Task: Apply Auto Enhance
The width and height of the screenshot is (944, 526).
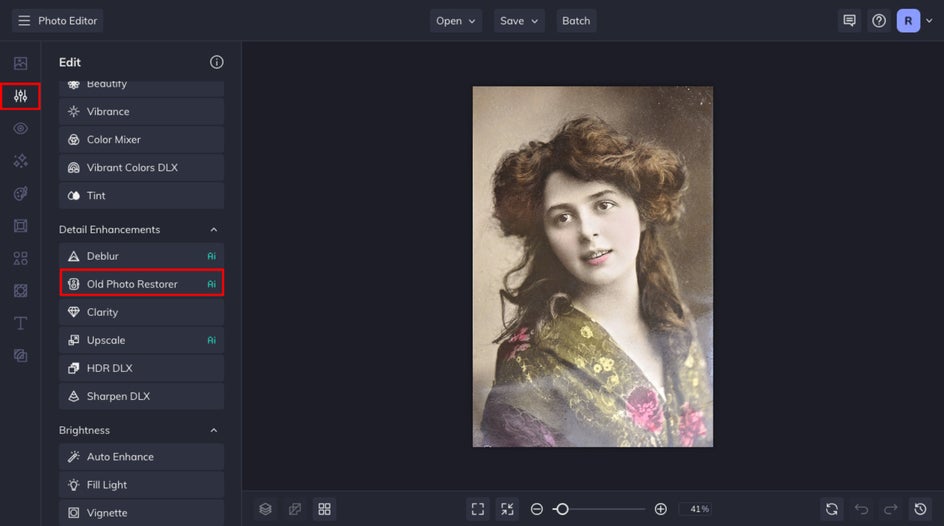Action: tap(141, 457)
